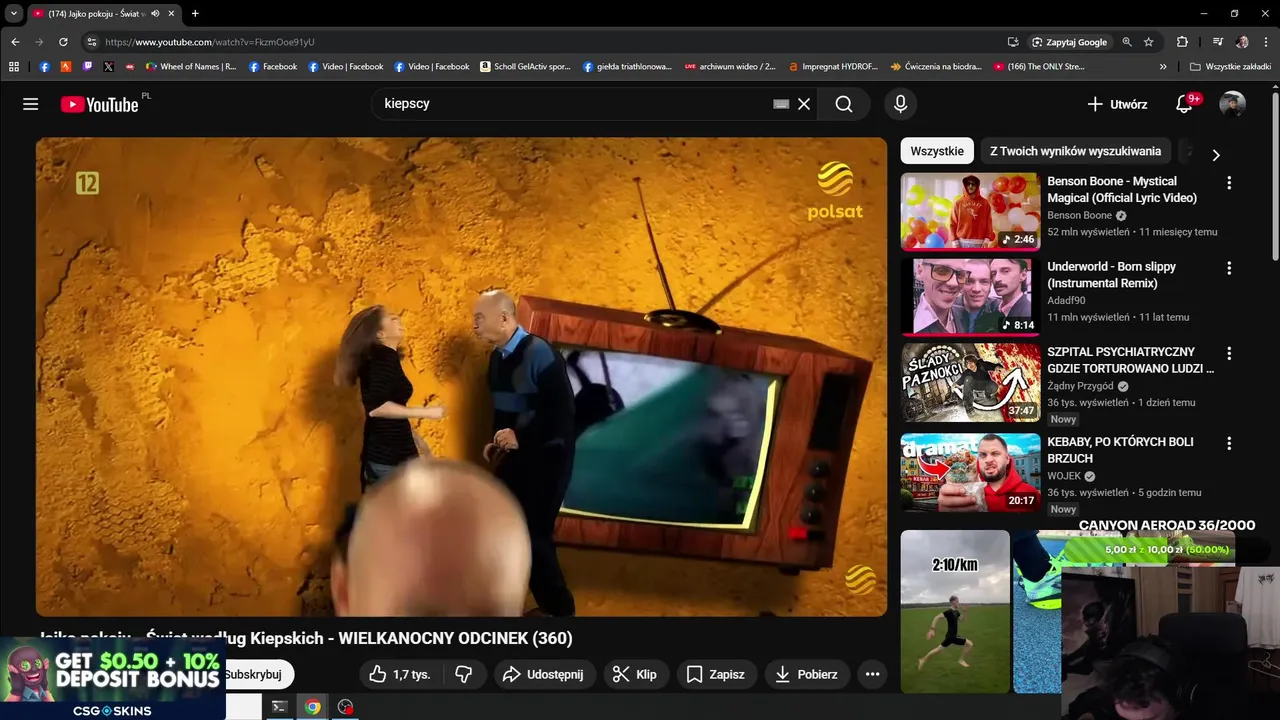Open Chrome zoom magnifier in address bar
Viewport: 1280px width, 720px height.
(1127, 42)
